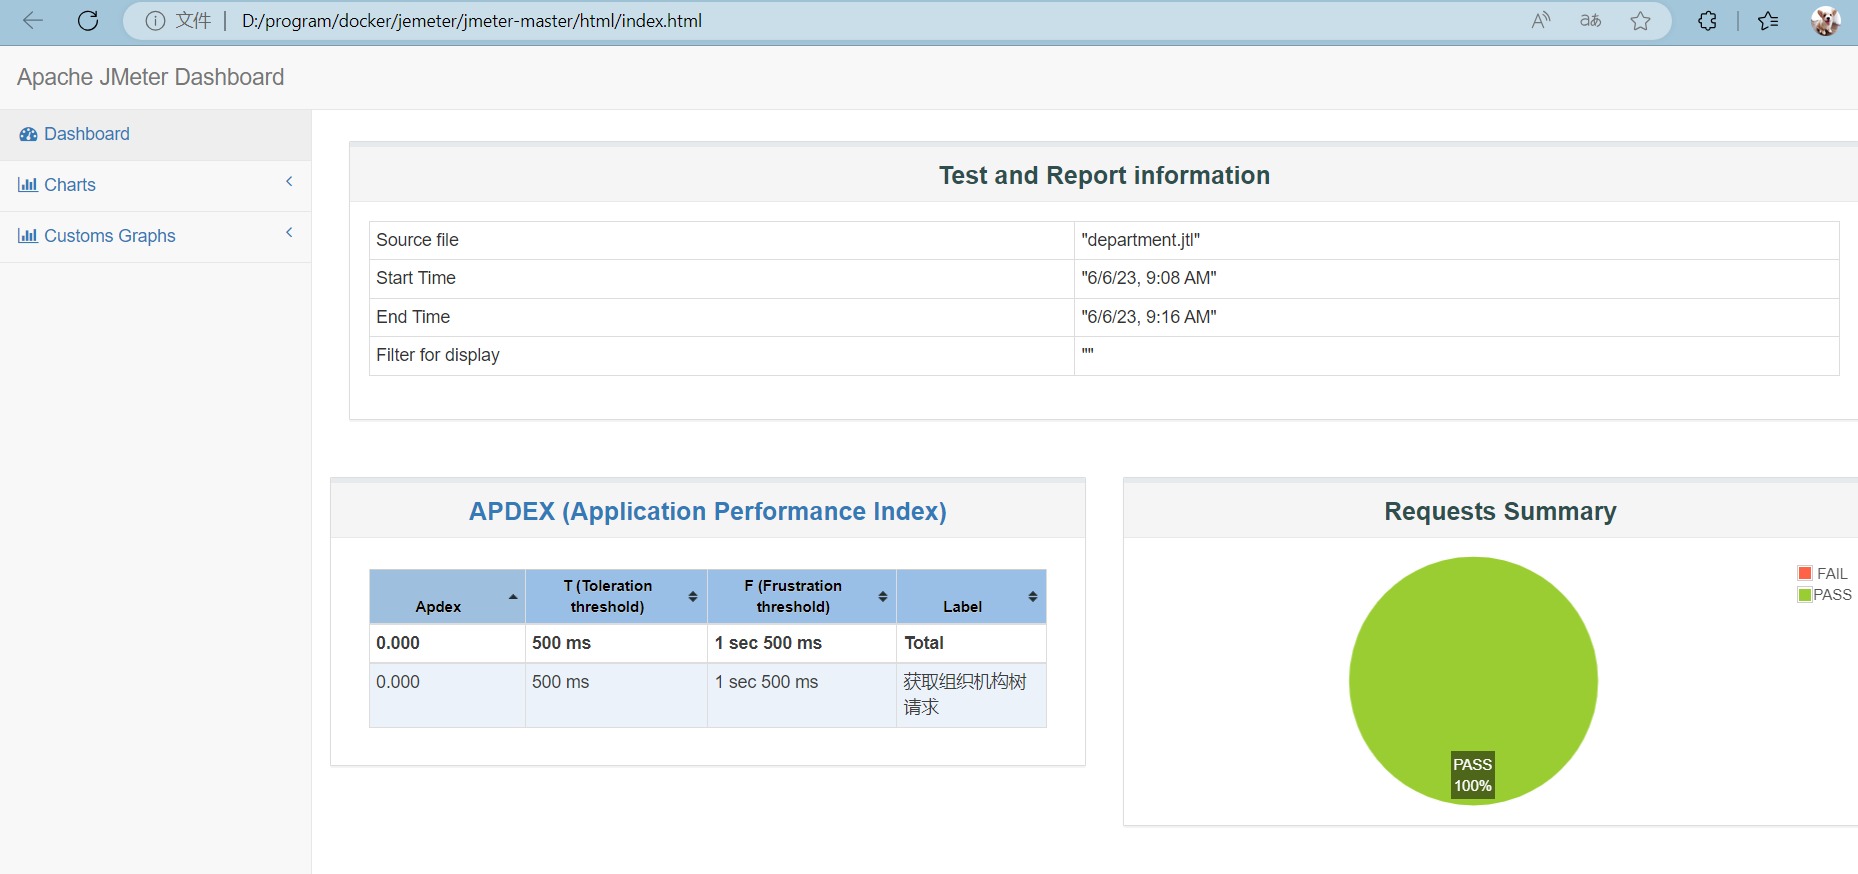Reload the page with the refresh icon
Viewport: 1858px width, 874px height.
[88, 20]
